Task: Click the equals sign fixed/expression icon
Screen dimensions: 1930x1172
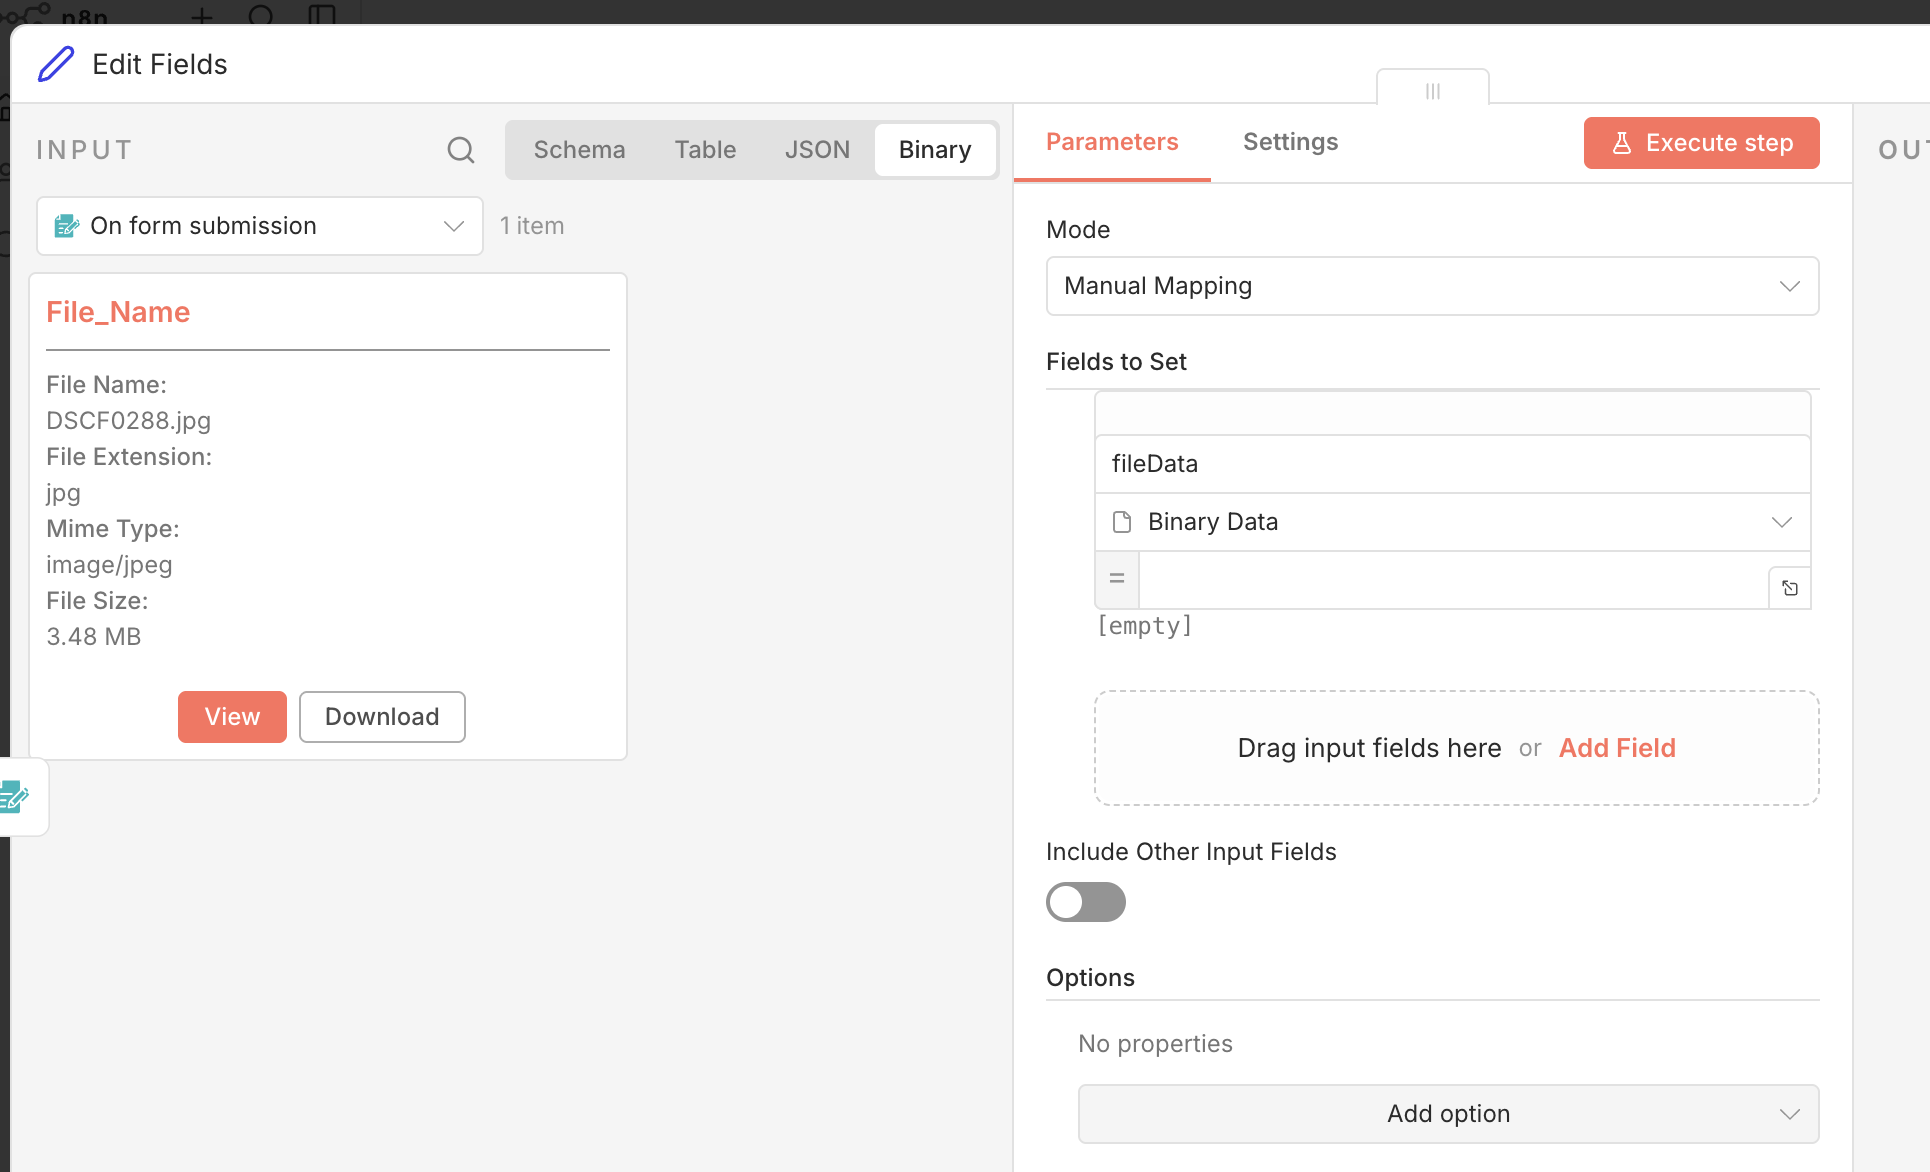Action: coord(1117,579)
